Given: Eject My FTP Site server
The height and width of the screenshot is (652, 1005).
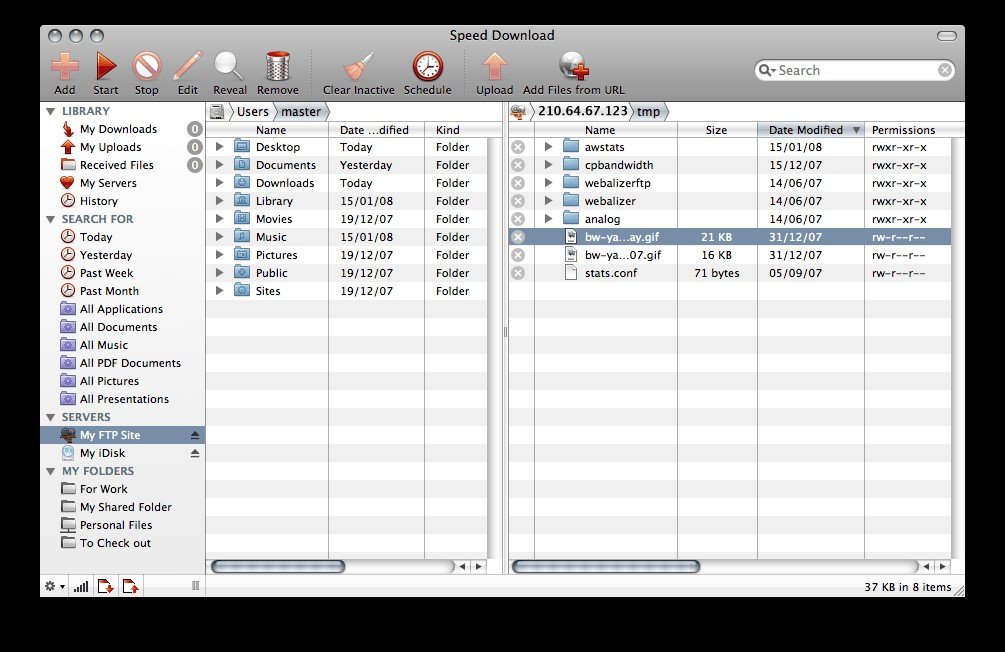Looking at the screenshot, I should 195,435.
